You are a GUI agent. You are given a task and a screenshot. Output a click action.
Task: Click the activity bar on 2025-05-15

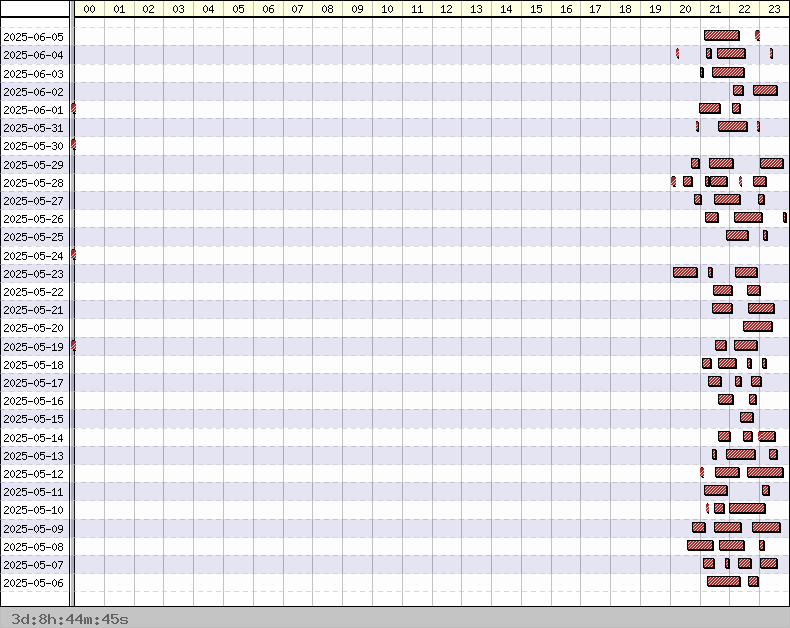coord(747,417)
